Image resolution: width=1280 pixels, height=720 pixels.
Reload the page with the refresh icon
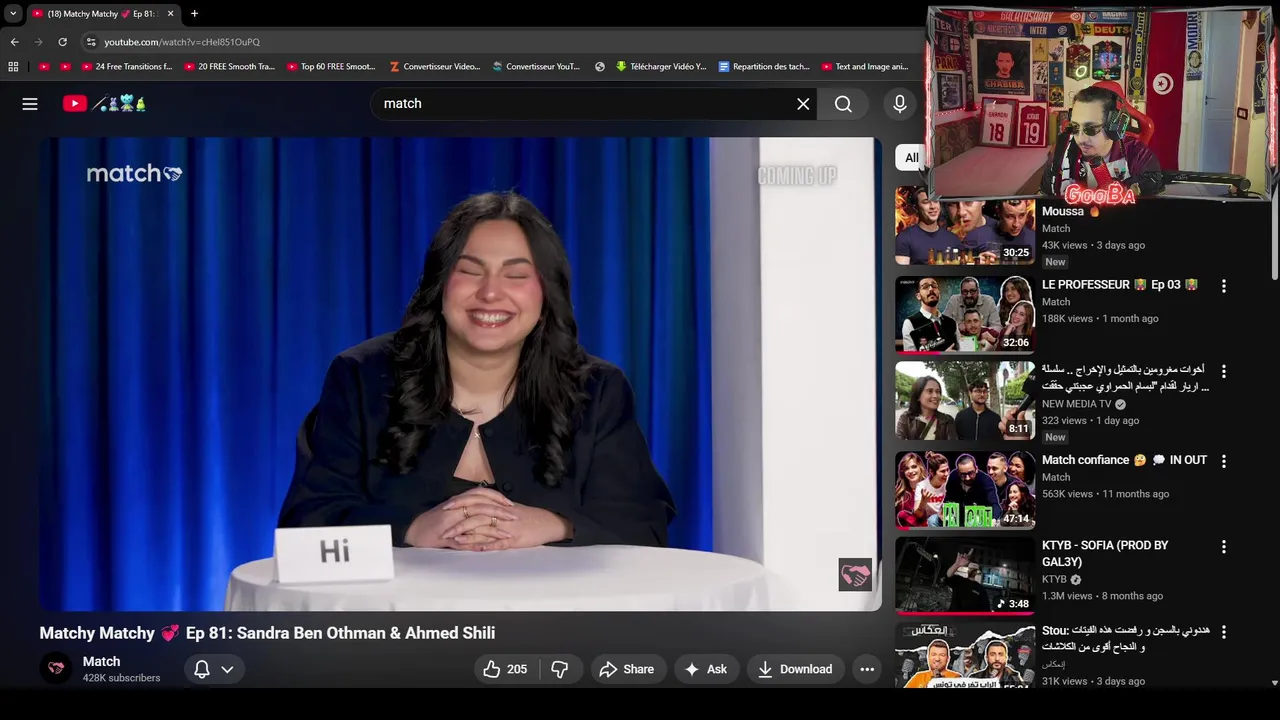point(62,42)
